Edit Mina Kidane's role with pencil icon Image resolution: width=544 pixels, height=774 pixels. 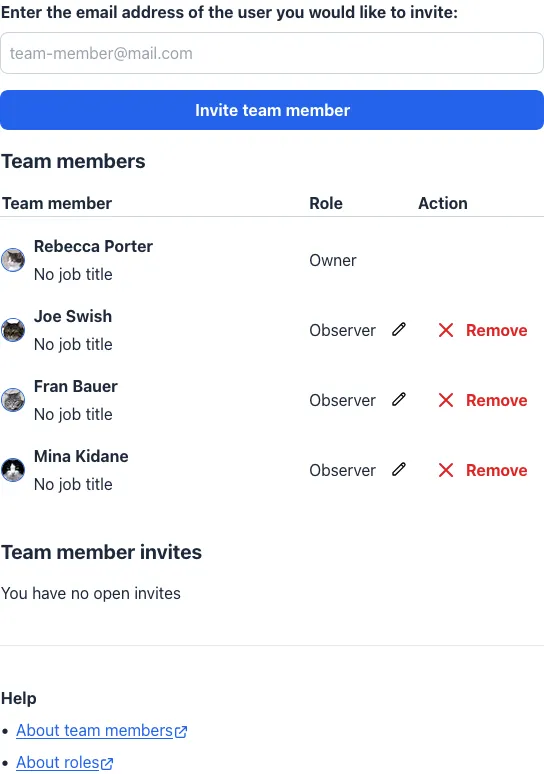[x=399, y=470]
